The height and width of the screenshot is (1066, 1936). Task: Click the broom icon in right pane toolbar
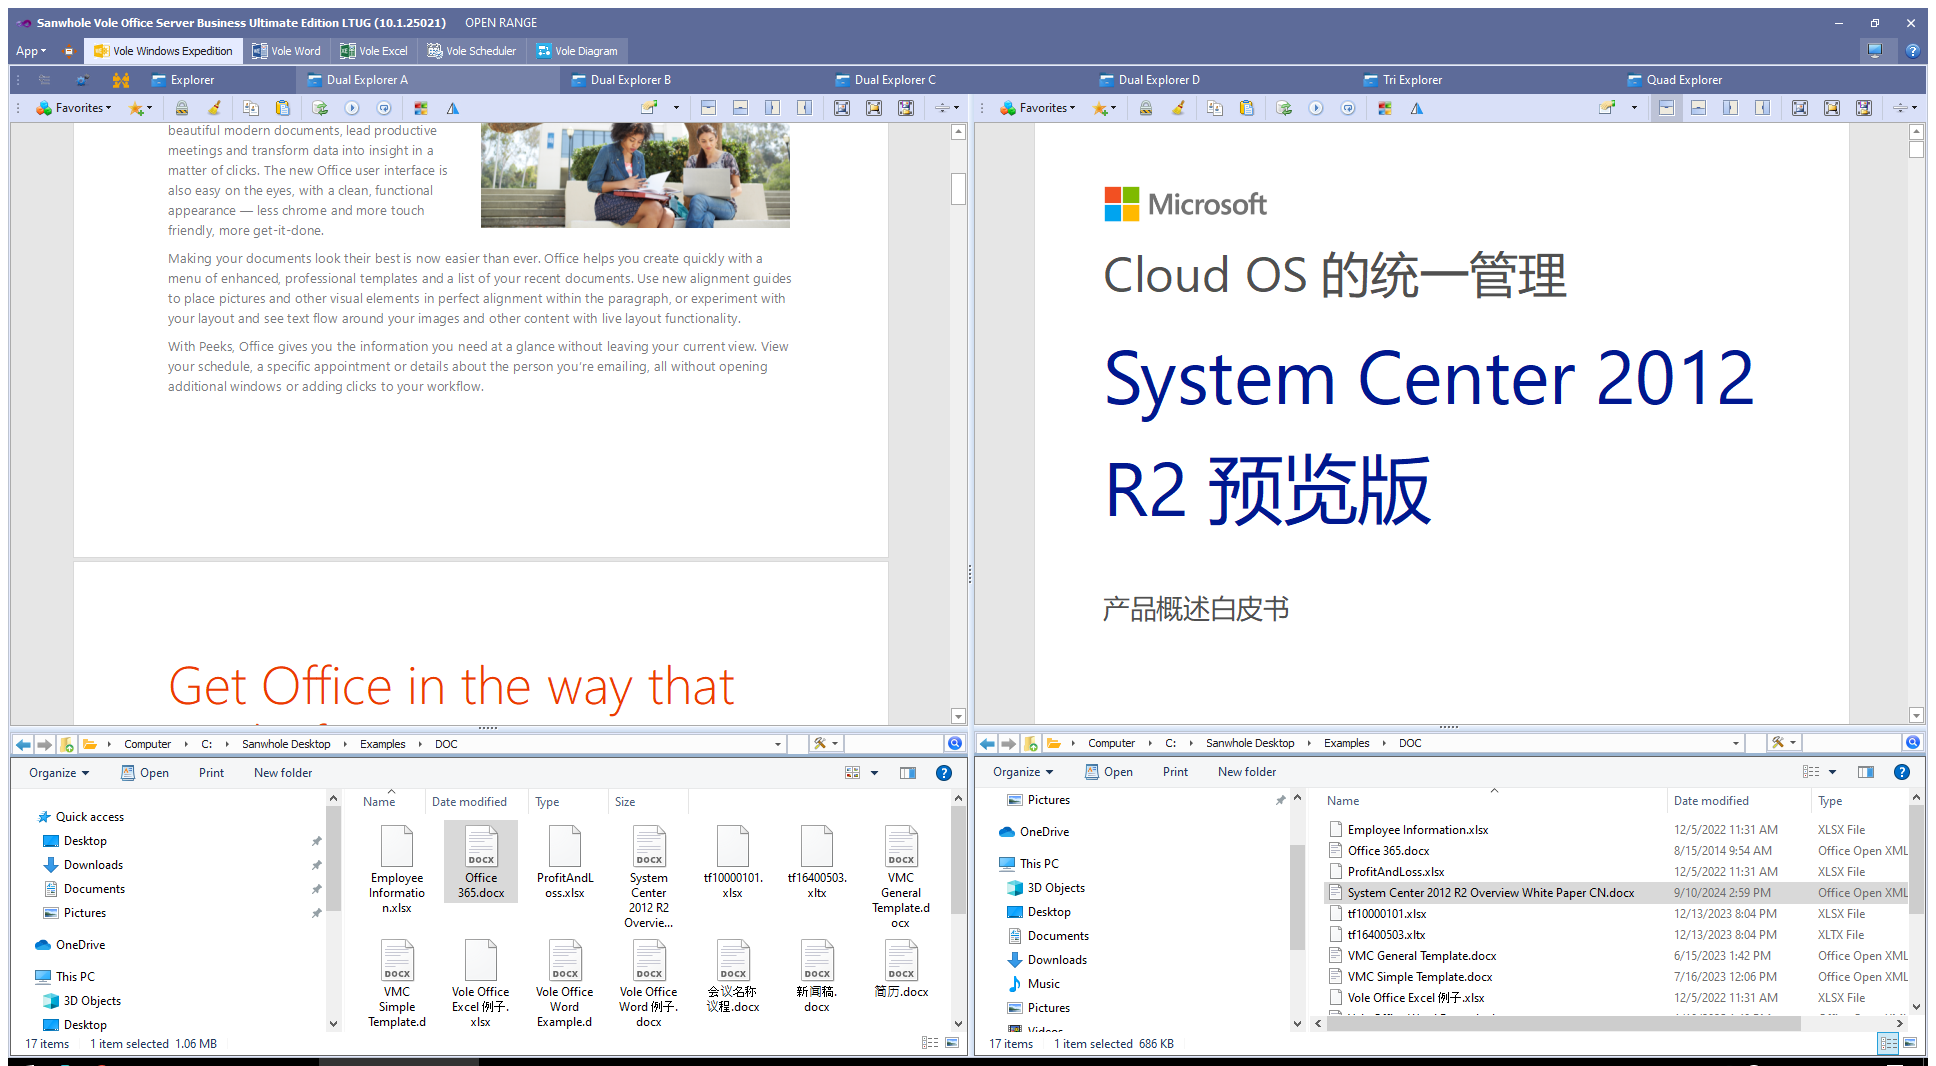point(1178,108)
